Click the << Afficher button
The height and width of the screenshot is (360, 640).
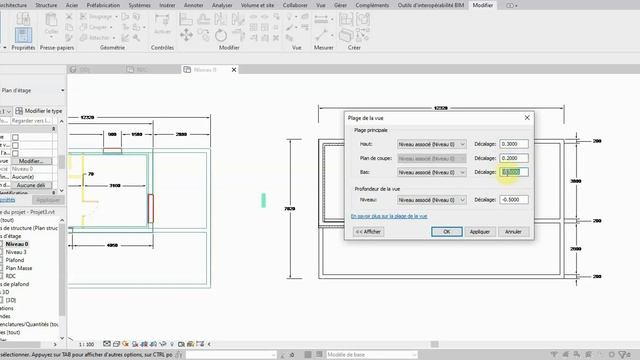[368, 232]
